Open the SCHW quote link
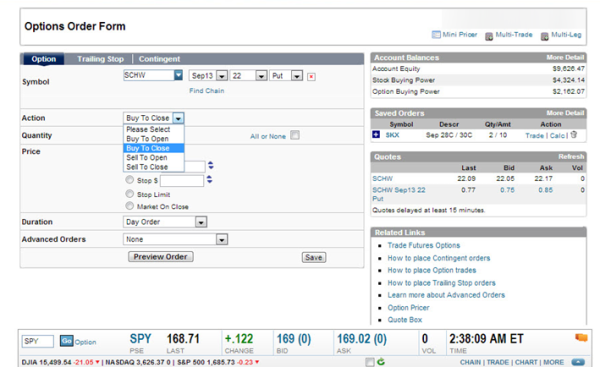The width and height of the screenshot is (600, 367). [382, 178]
